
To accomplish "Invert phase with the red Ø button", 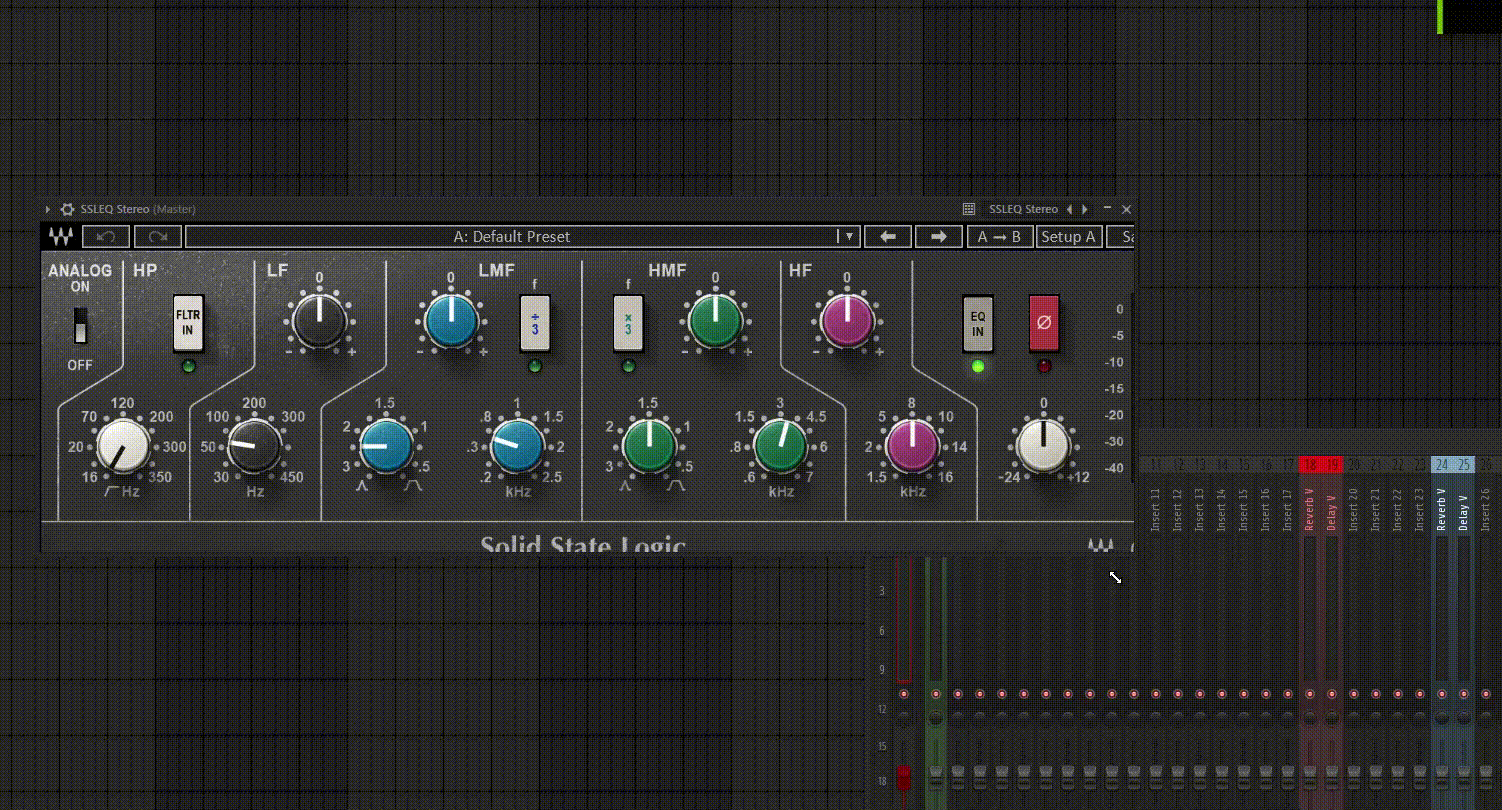I will click(x=1044, y=323).
